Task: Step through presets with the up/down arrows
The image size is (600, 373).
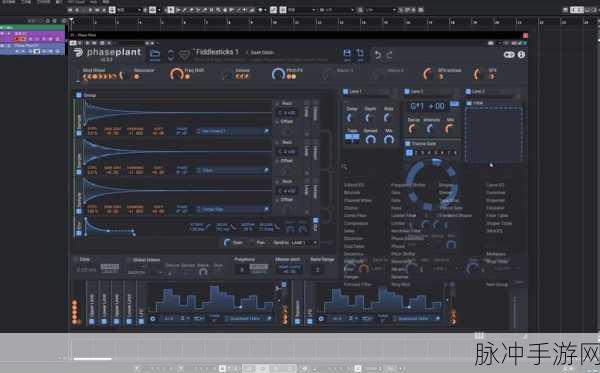Action: 171,55
